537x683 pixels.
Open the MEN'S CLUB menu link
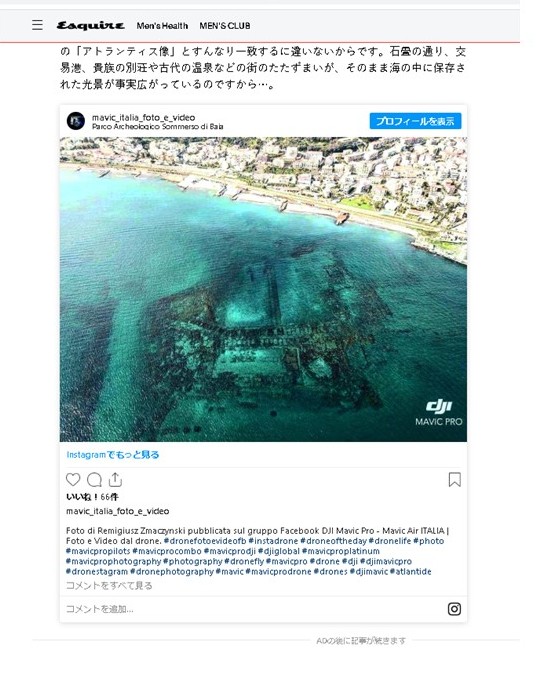tap(225, 26)
